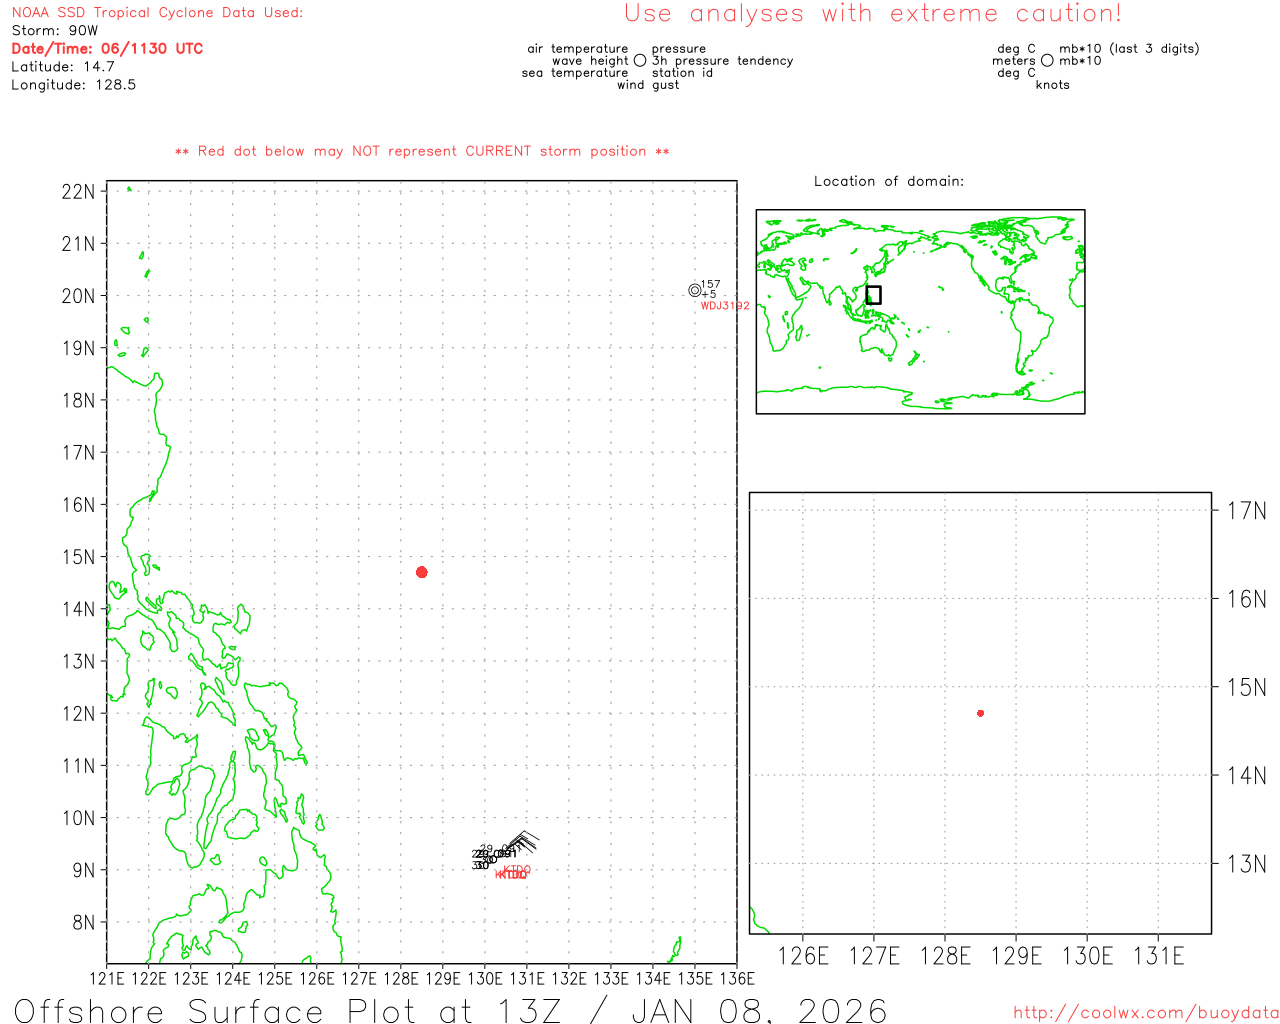Open the coolwx.com/buoydata link
This screenshot has height=1024, width=1280.
[x=1145, y=1013]
